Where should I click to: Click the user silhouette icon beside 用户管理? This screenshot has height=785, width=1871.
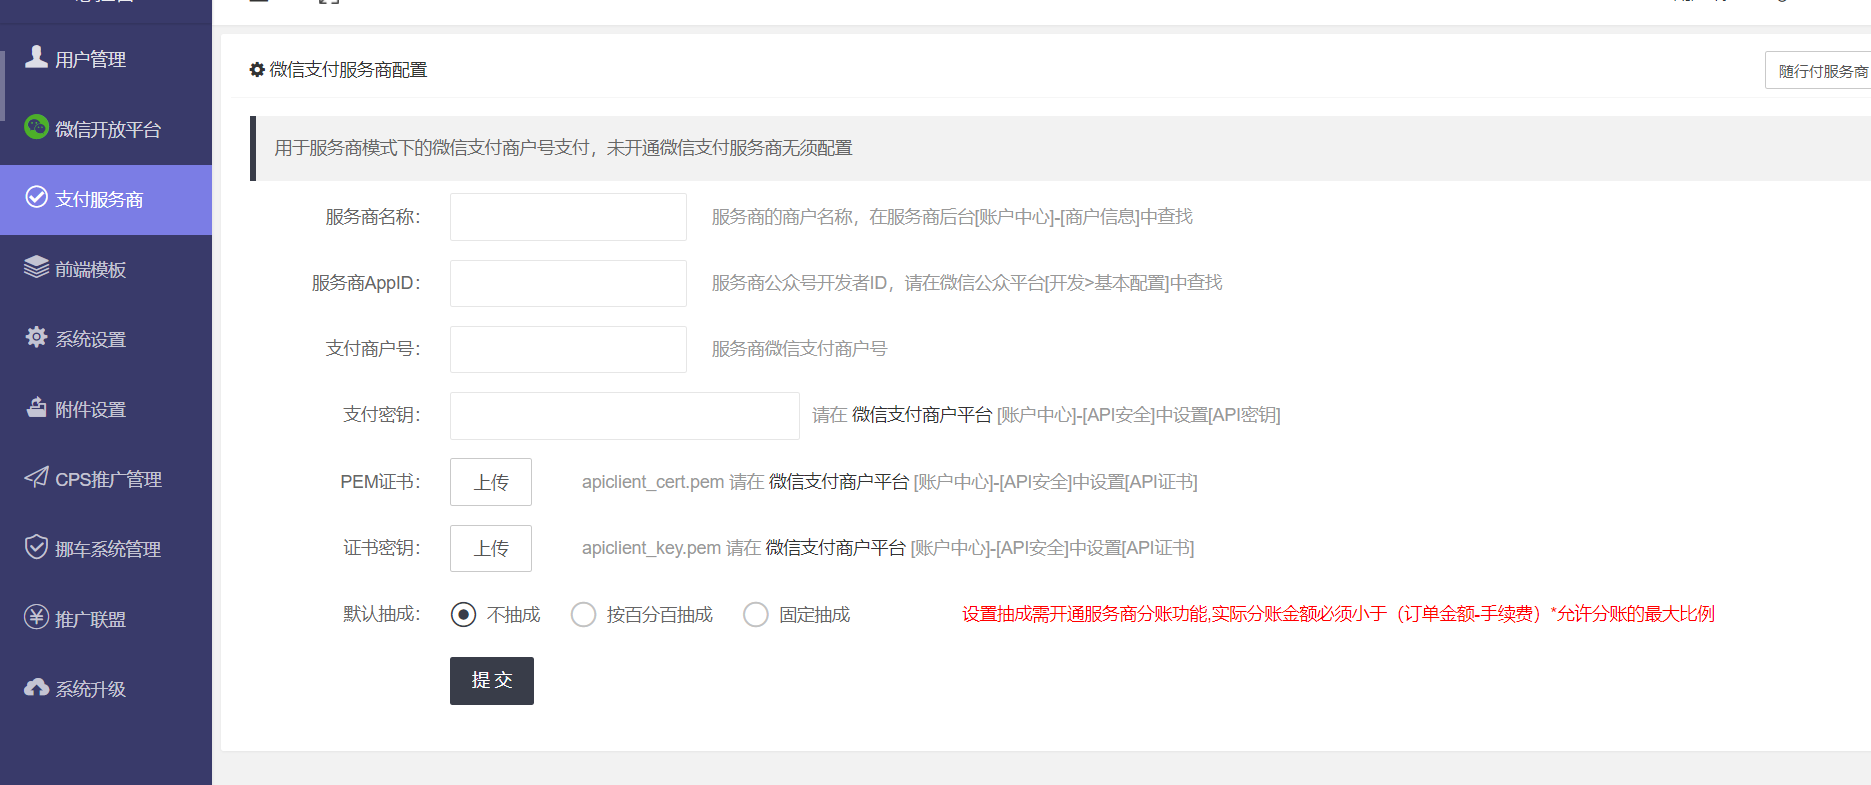36,57
